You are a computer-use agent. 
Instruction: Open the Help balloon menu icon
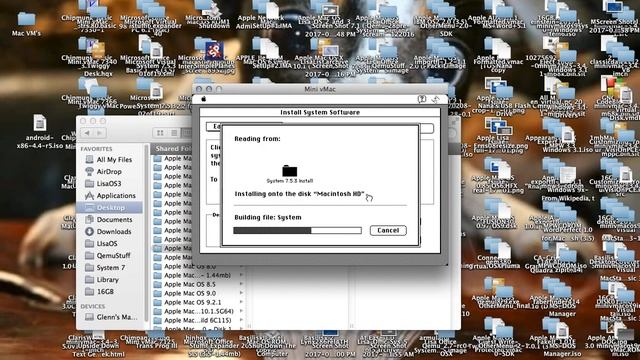(422, 99)
